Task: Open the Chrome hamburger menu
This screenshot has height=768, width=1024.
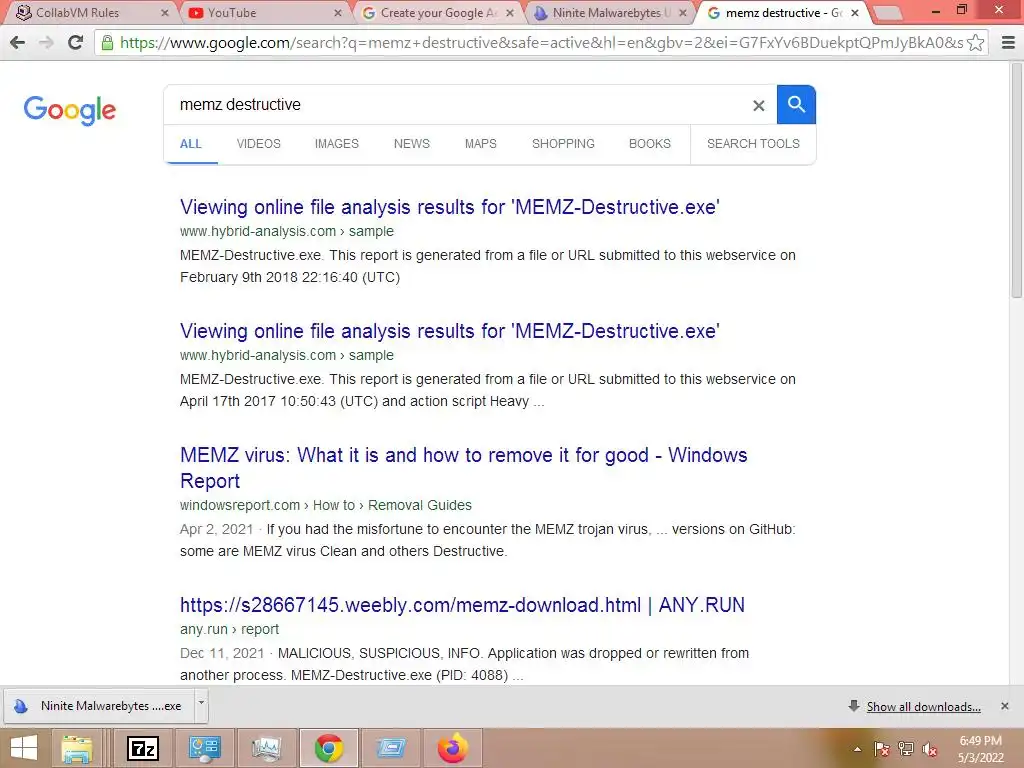Action: coord(1008,42)
